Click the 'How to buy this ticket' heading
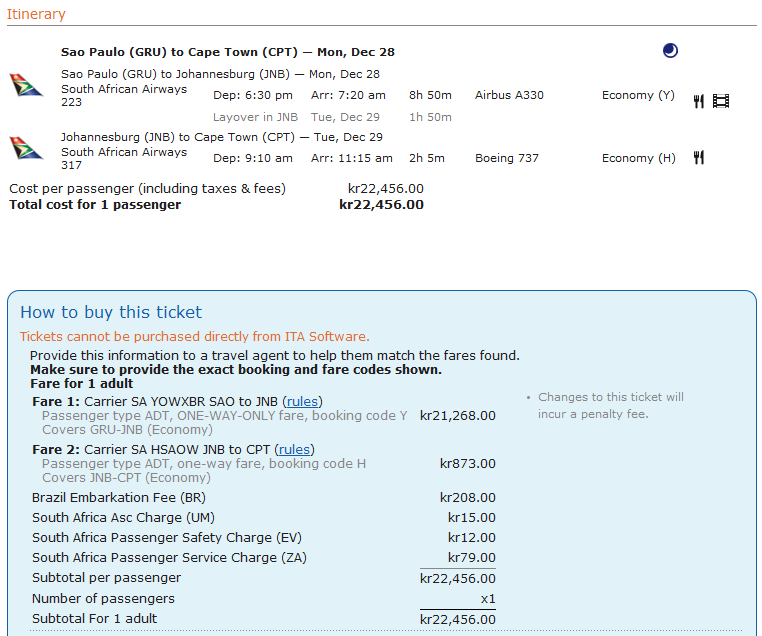The image size is (762, 636). 111,312
